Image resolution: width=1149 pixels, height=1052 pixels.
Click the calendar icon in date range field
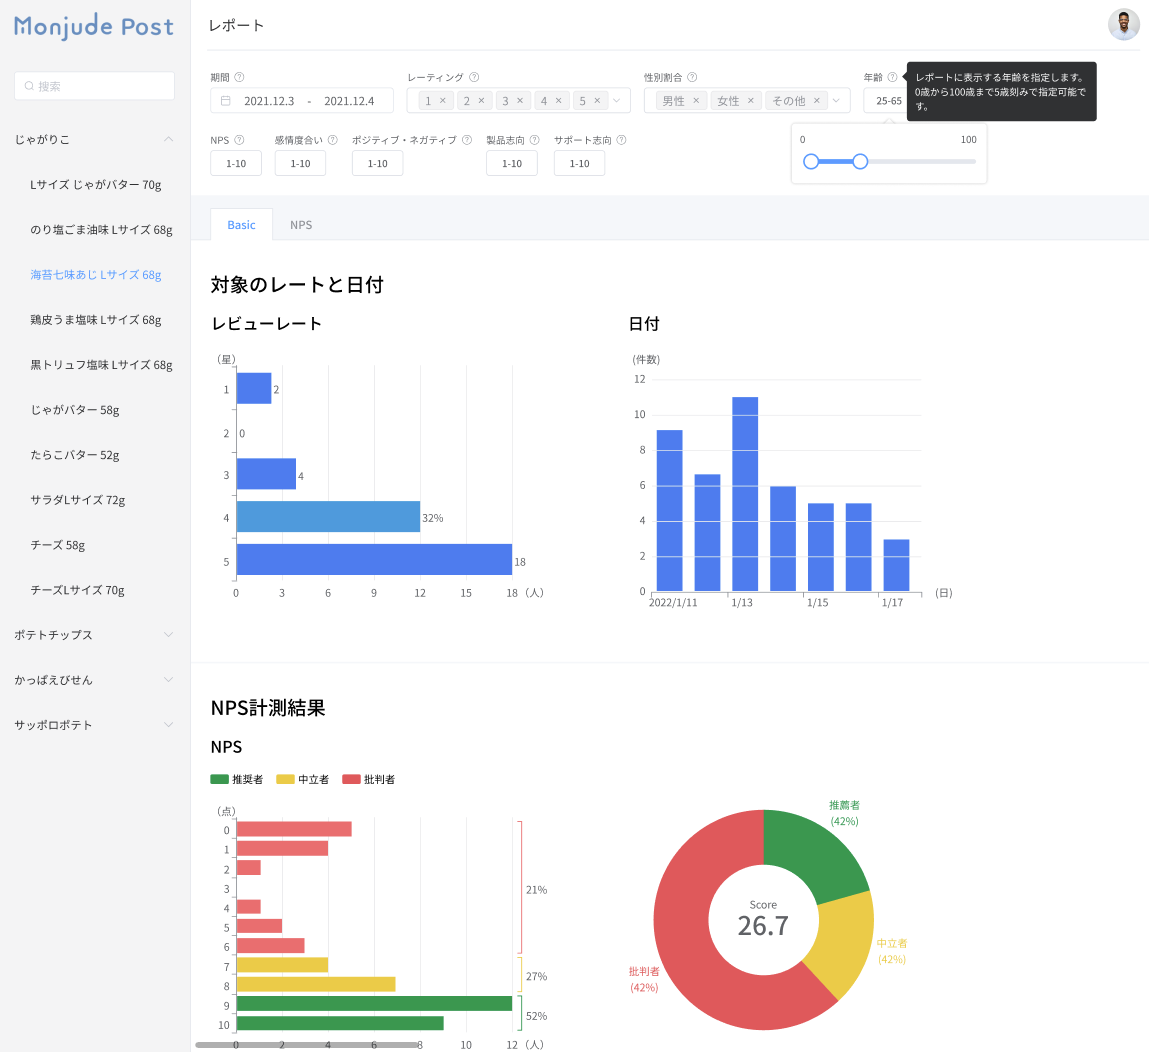tap(225, 101)
